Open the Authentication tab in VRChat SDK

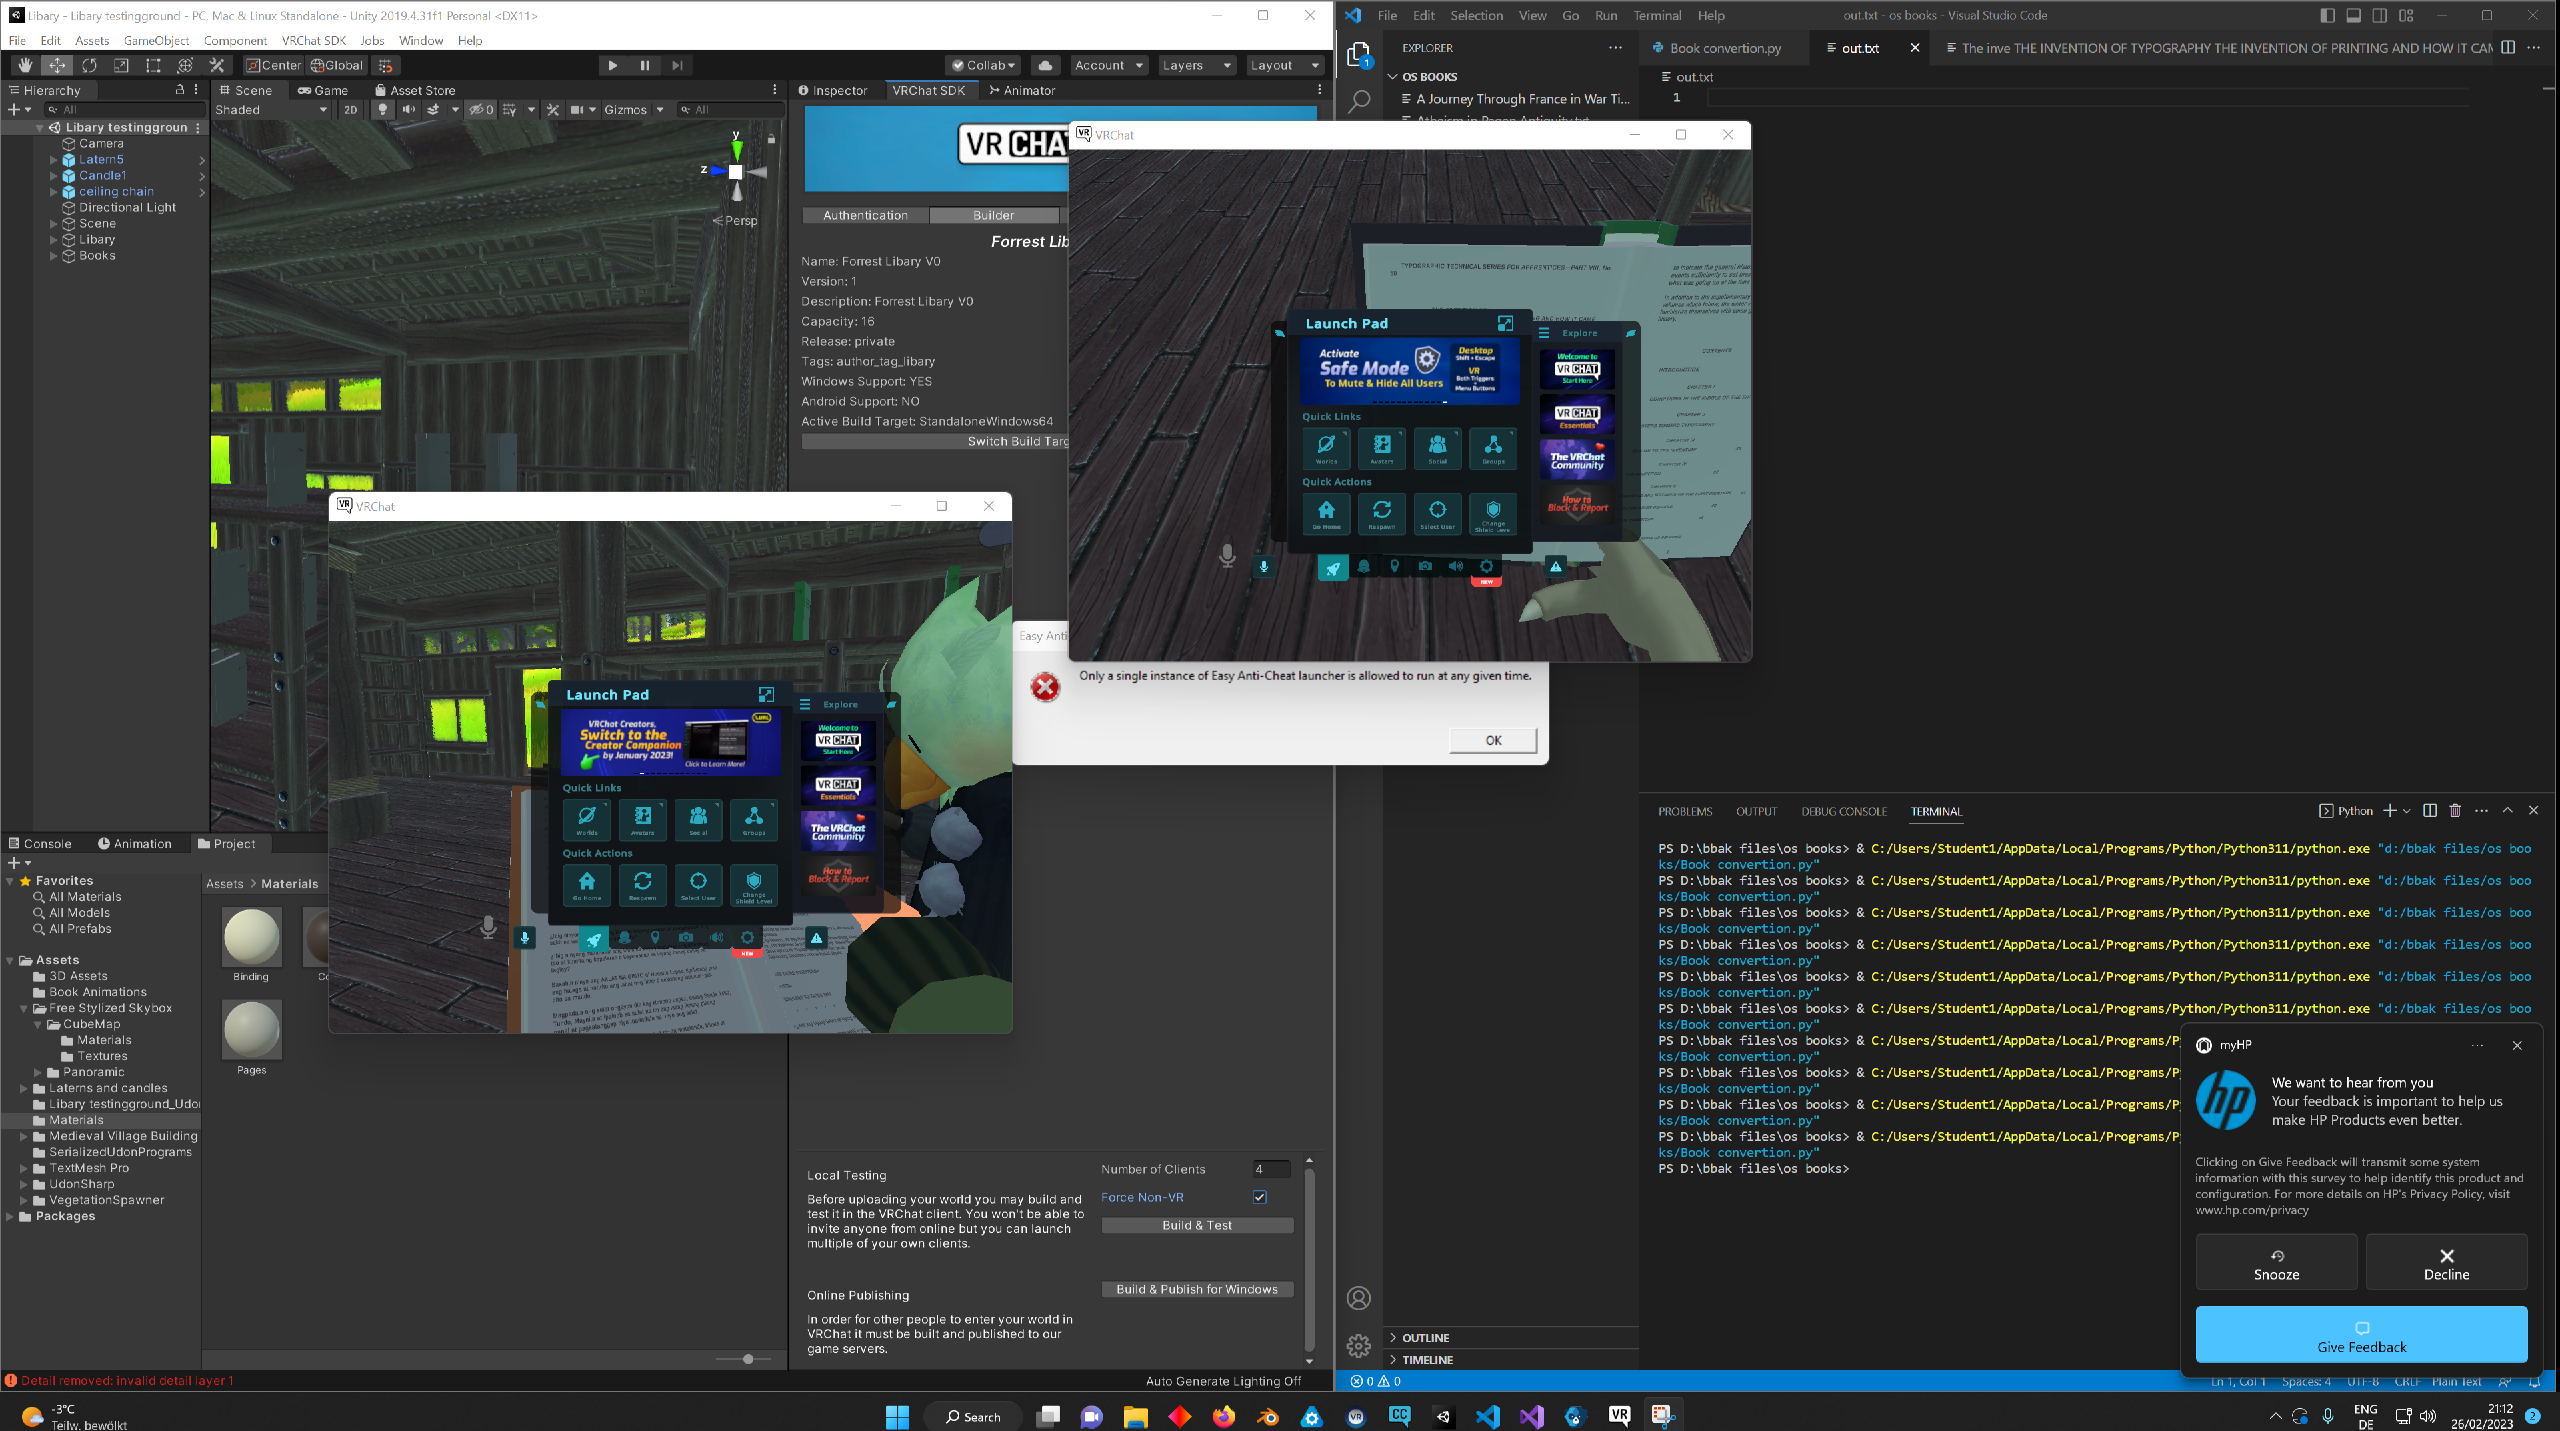[865, 215]
